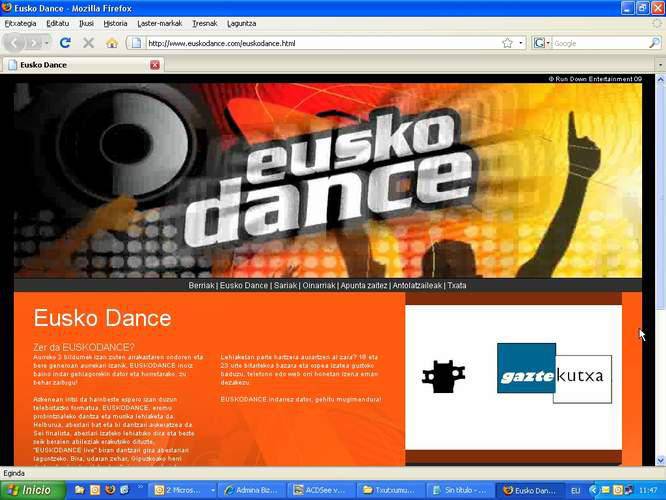
Task: Open the Ikusi menu
Action: 87,24
